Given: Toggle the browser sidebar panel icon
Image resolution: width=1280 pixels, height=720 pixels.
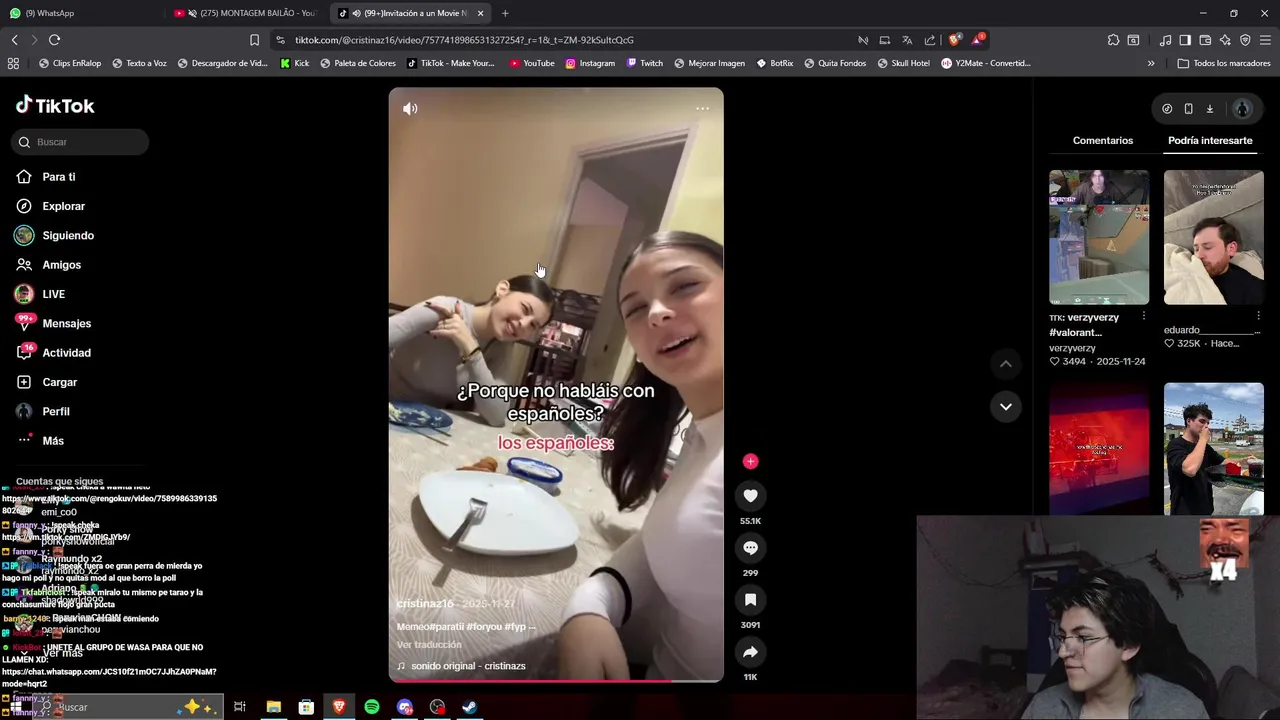Looking at the screenshot, I should click(x=1185, y=40).
